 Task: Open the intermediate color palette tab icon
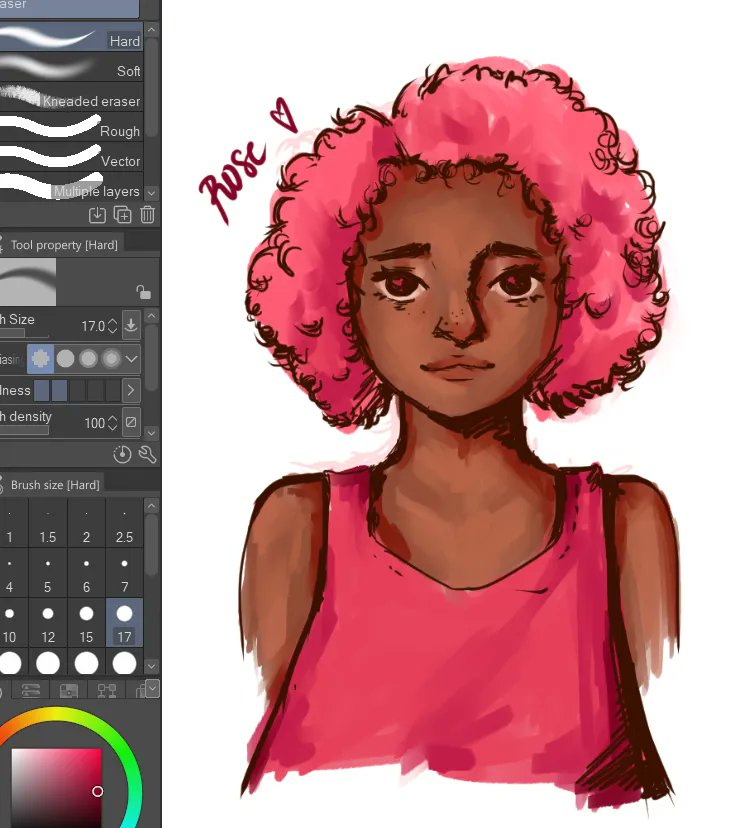[x=107, y=690]
